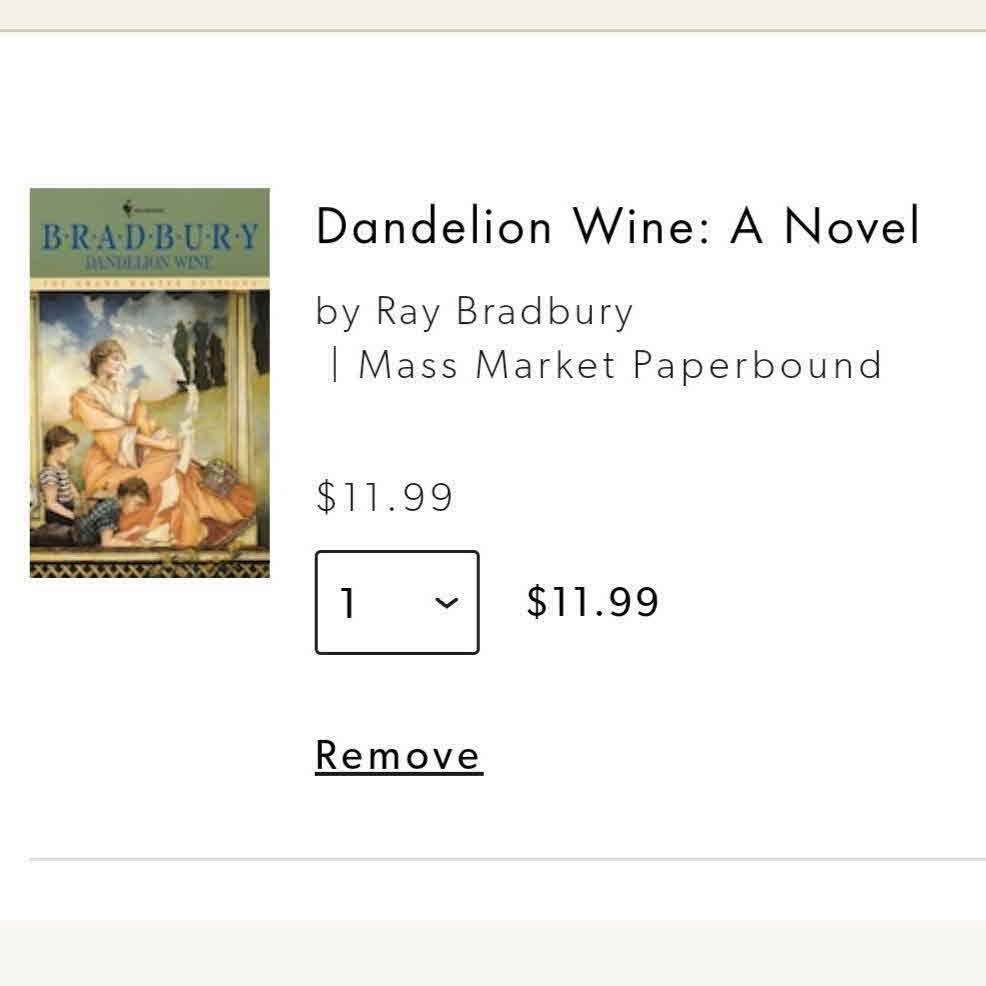Click the small publisher logo on the cover

pos(127,208)
